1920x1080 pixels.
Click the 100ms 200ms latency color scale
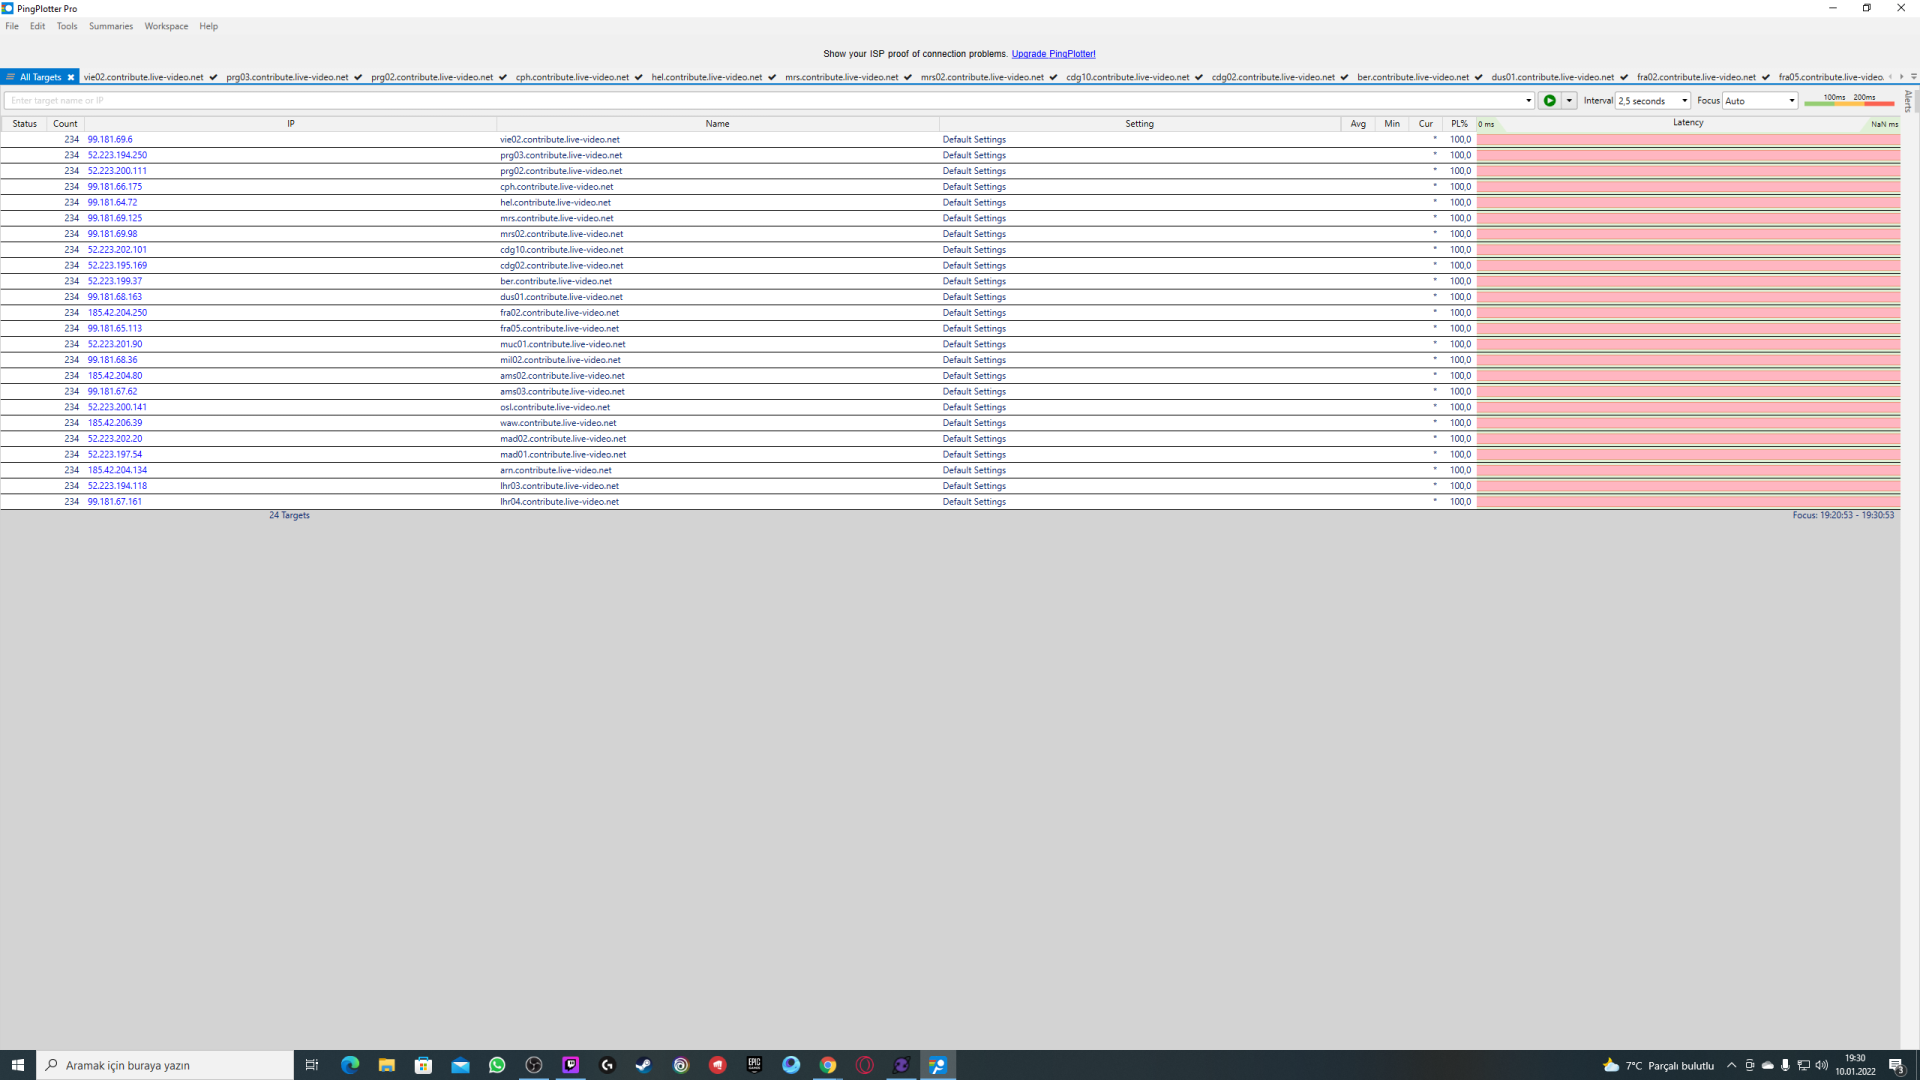click(x=1849, y=100)
